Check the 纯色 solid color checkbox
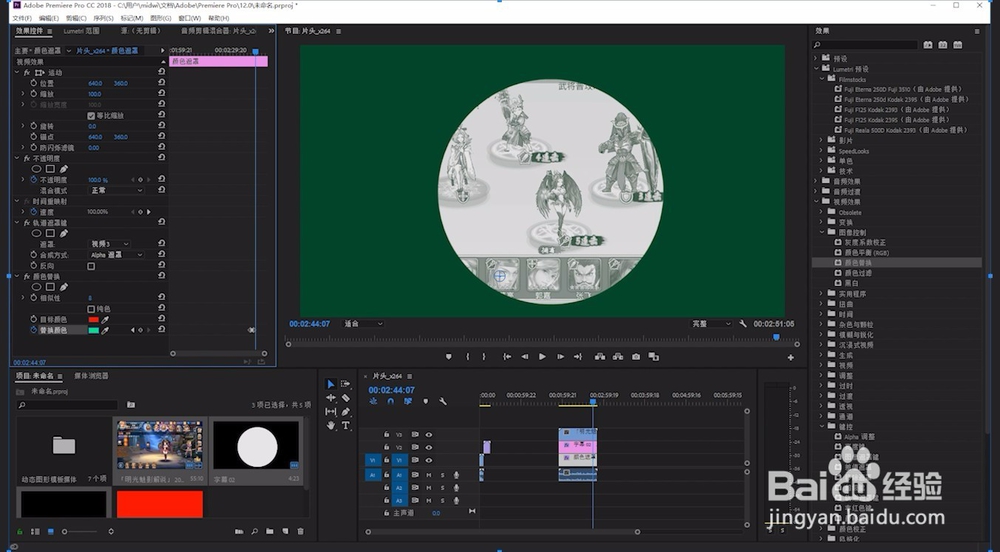Screen dimensions: 1000x552 91,309
